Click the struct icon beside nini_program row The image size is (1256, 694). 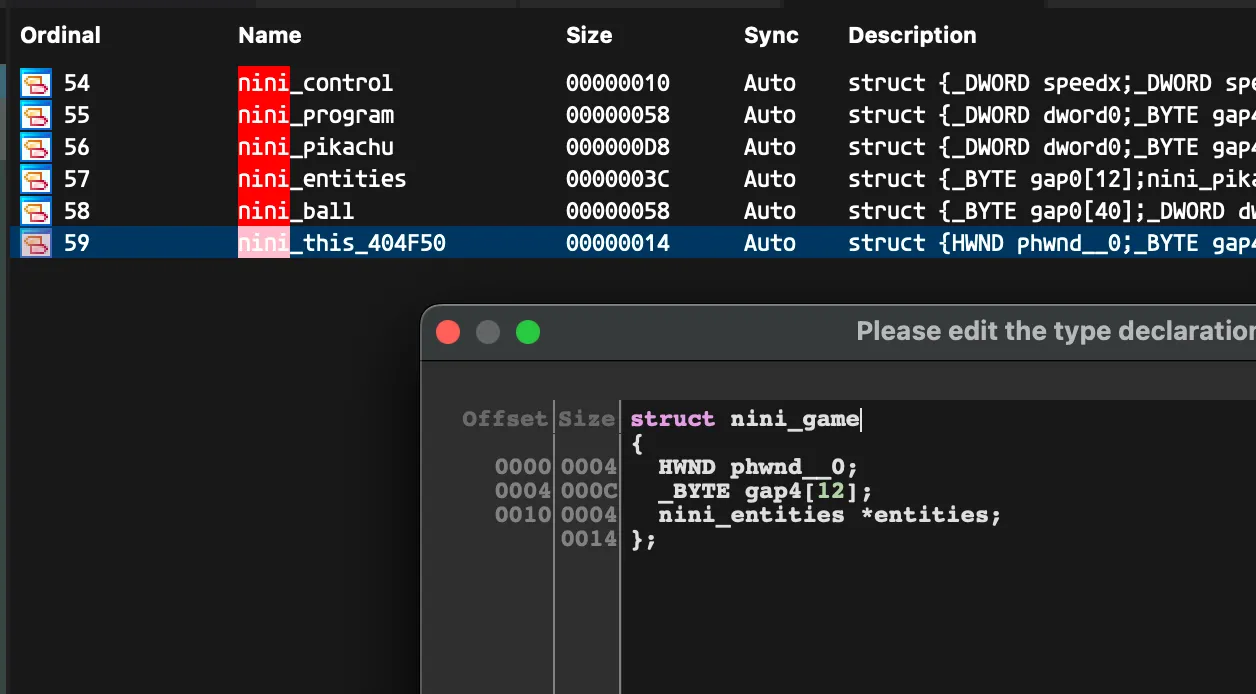point(36,115)
